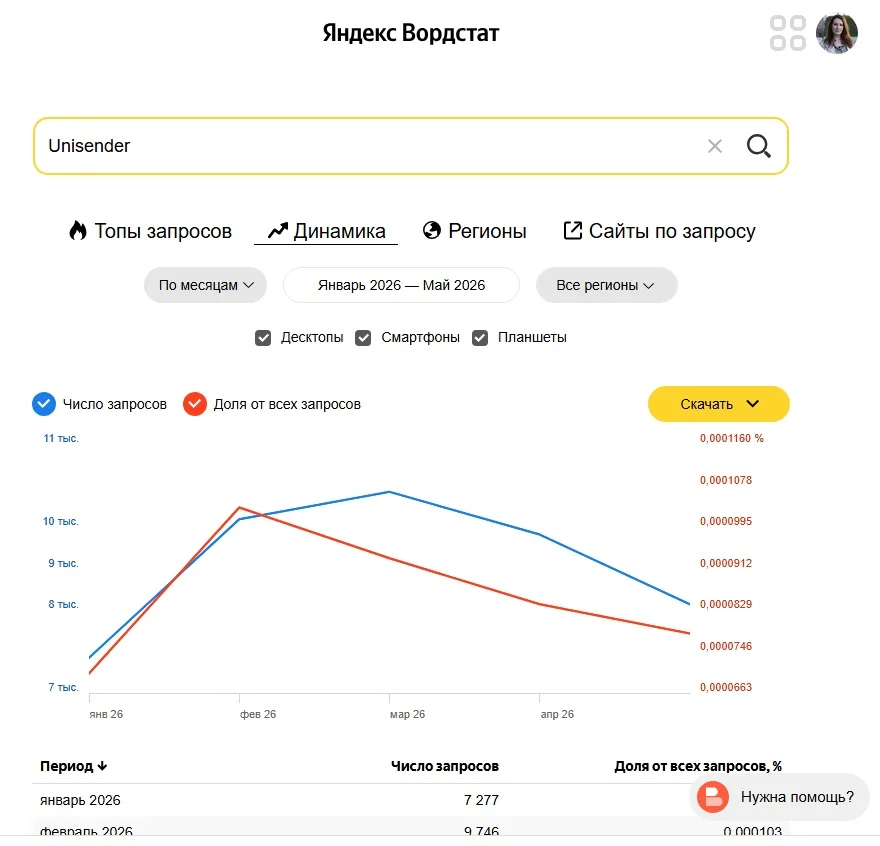The height and width of the screenshot is (846, 880).
Task: Switch to Сайты по запросу tab
Action: [x=659, y=231]
